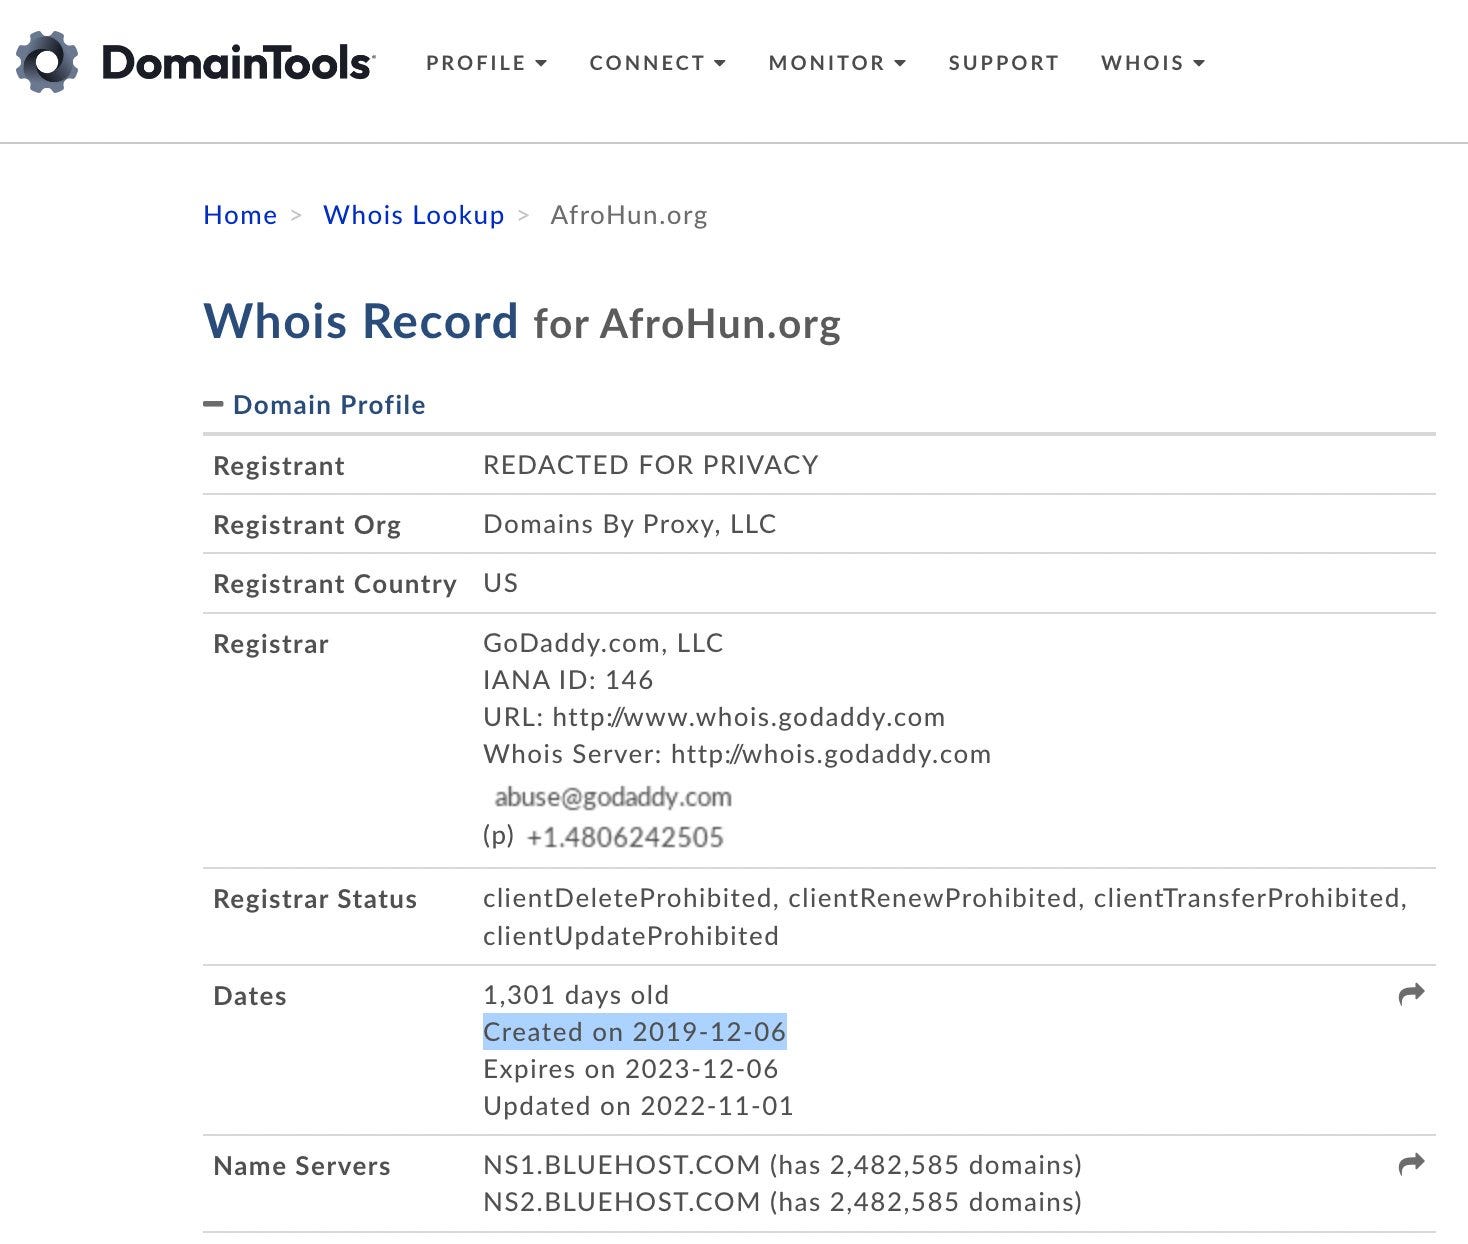This screenshot has width=1468, height=1244.
Task: Open the CONNECT dropdown menu
Action: click(x=657, y=63)
